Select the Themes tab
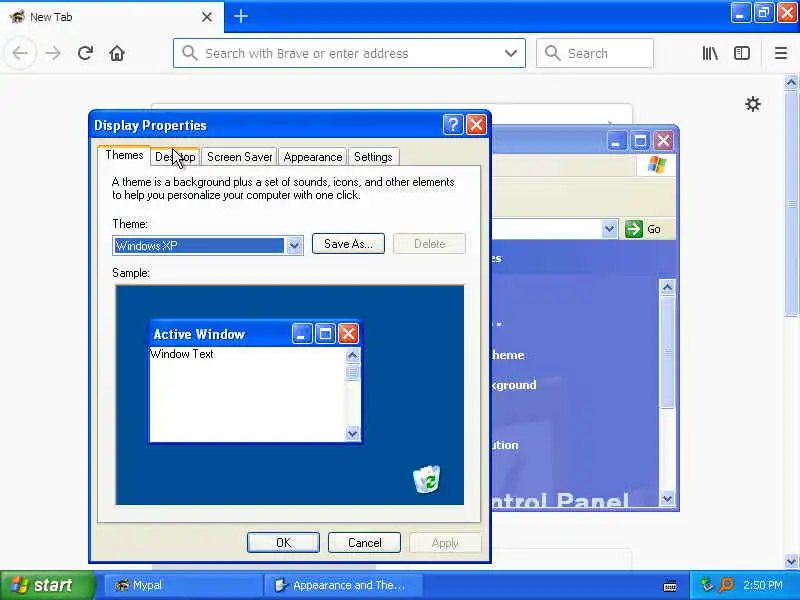This screenshot has height=600, width=800. click(124, 155)
